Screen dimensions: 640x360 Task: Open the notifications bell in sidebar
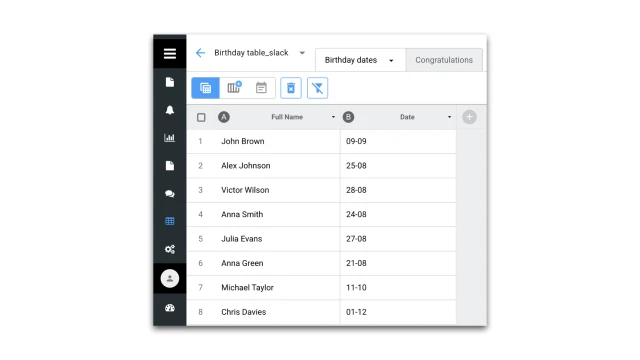click(x=170, y=110)
